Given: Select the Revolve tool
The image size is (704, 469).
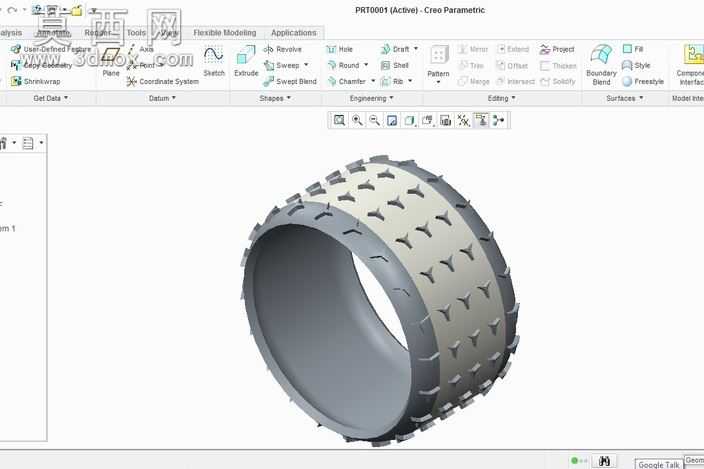Looking at the screenshot, I should coord(282,49).
